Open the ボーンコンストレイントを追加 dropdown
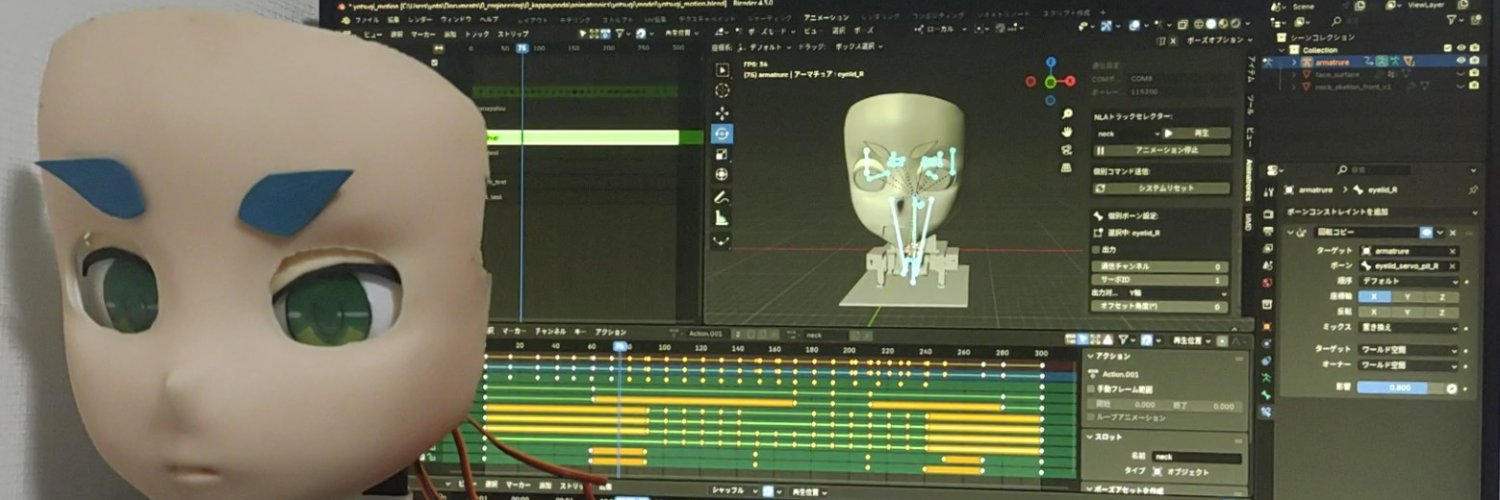The width and height of the screenshot is (1500, 500). point(1381,212)
